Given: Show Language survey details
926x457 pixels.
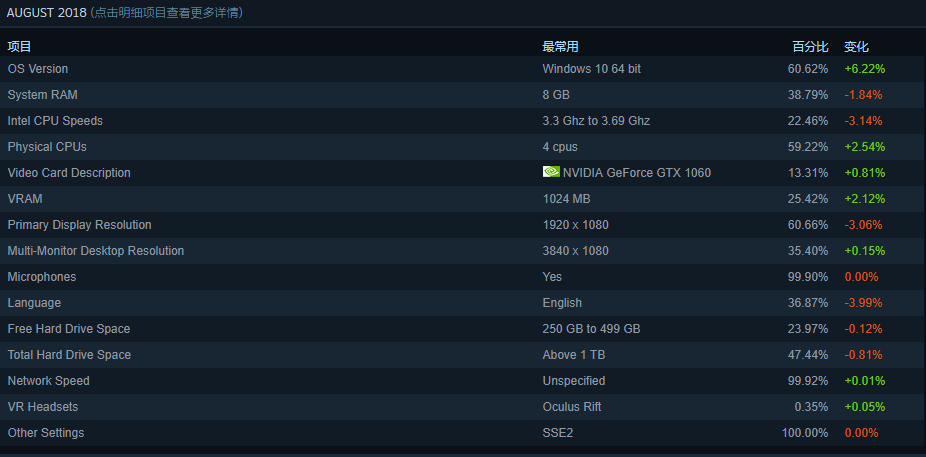Looking at the screenshot, I should [x=34, y=303].
